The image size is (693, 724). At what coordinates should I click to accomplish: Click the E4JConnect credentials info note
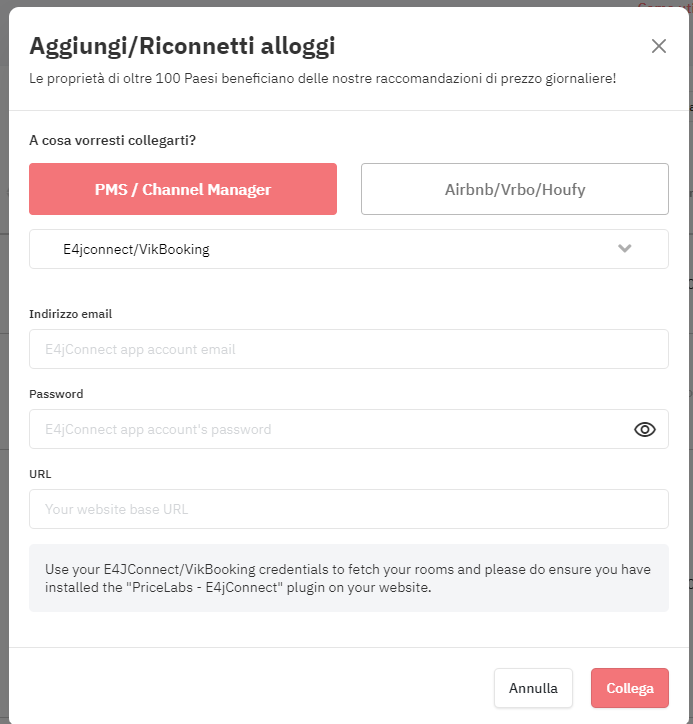coord(349,578)
